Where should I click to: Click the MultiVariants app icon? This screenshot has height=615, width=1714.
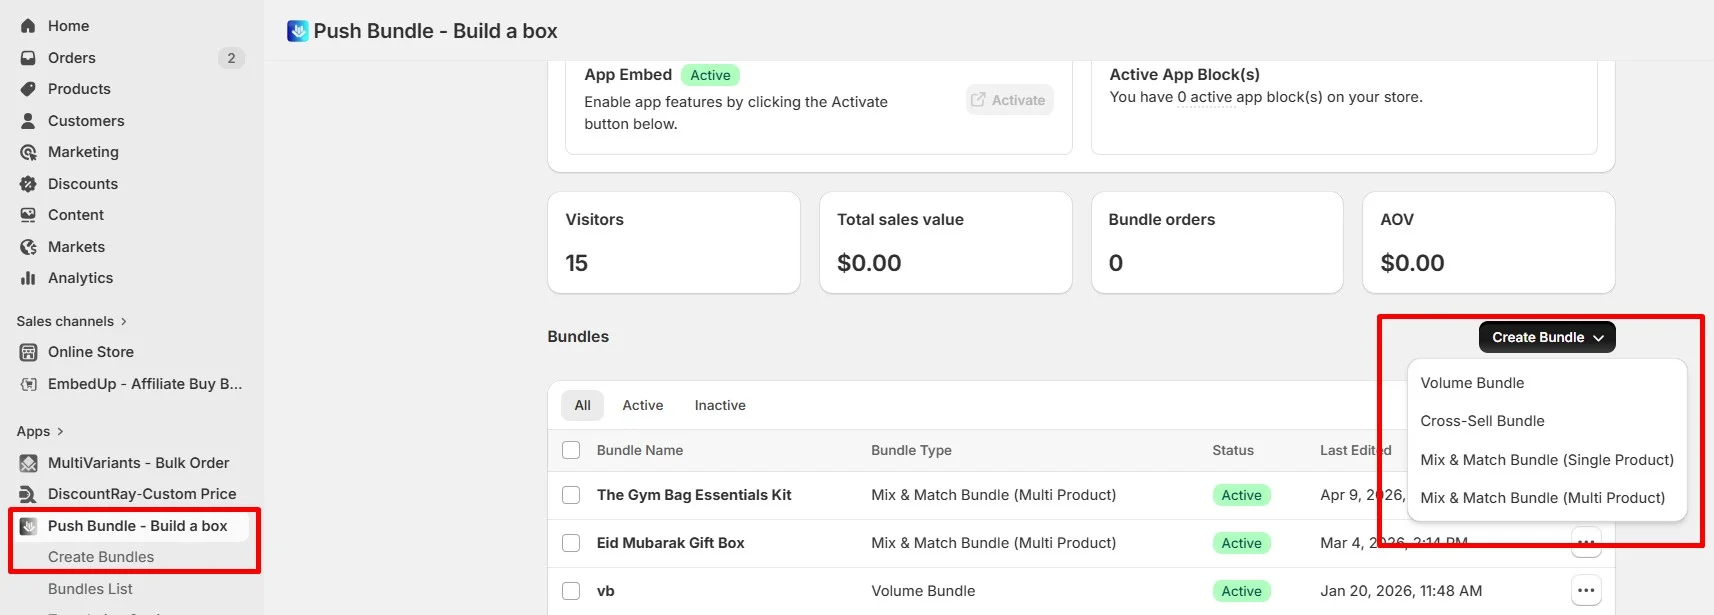(28, 463)
